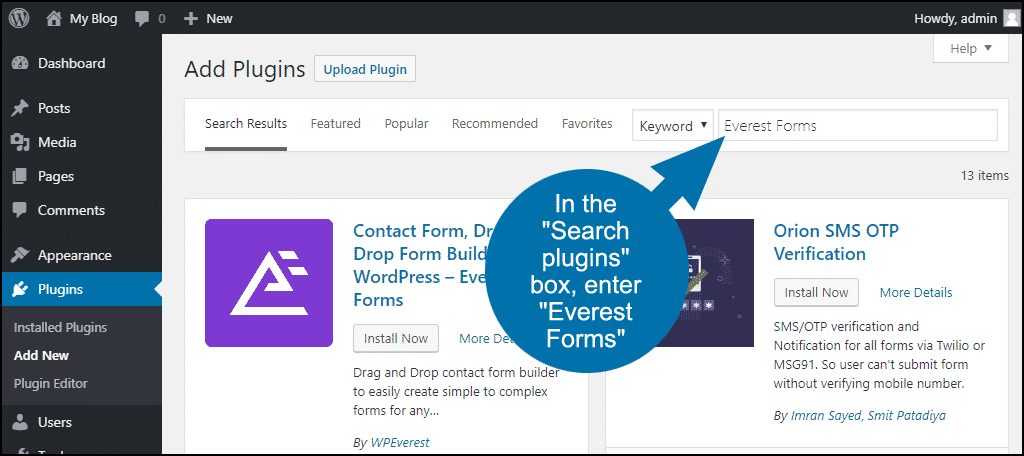Expand the Help dropdown tab
The width and height of the screenshot is (1024, 456).
971,48
